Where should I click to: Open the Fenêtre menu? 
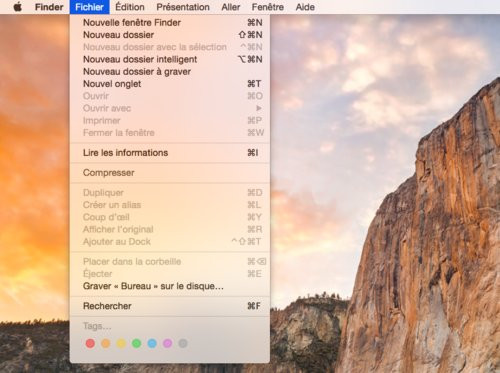click(x=268, y=7)
